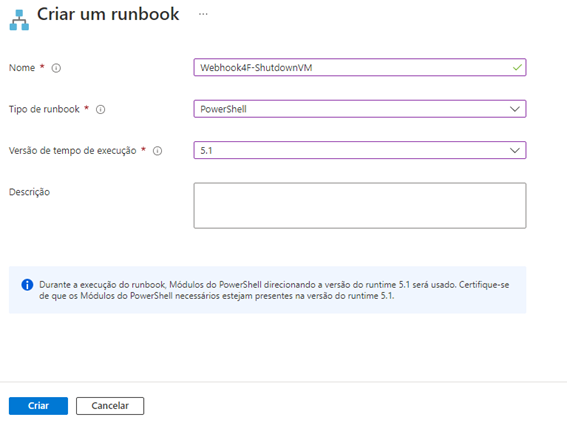The height and width of the screenshot is (423, 567).
Task: Click the runbook hierarchy icon beside the title
Action: pyautogui.click(x=19, y=20)
